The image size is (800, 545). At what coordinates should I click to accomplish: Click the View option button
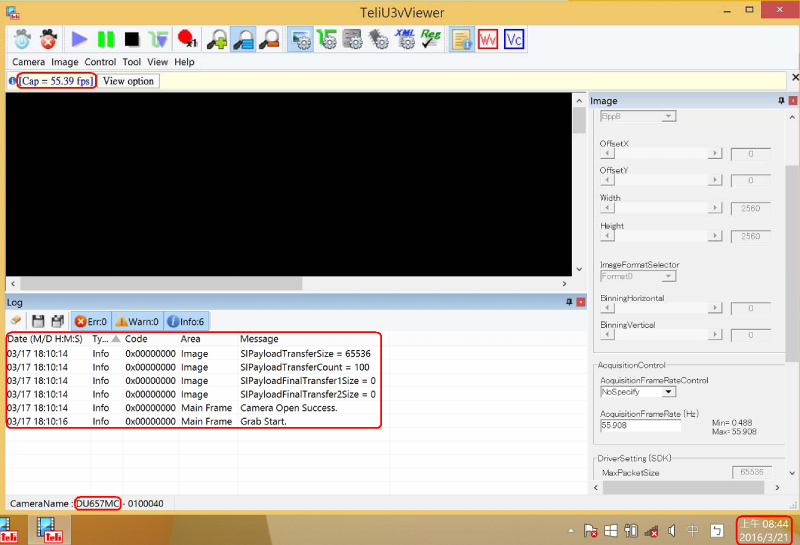pos(129,81)
